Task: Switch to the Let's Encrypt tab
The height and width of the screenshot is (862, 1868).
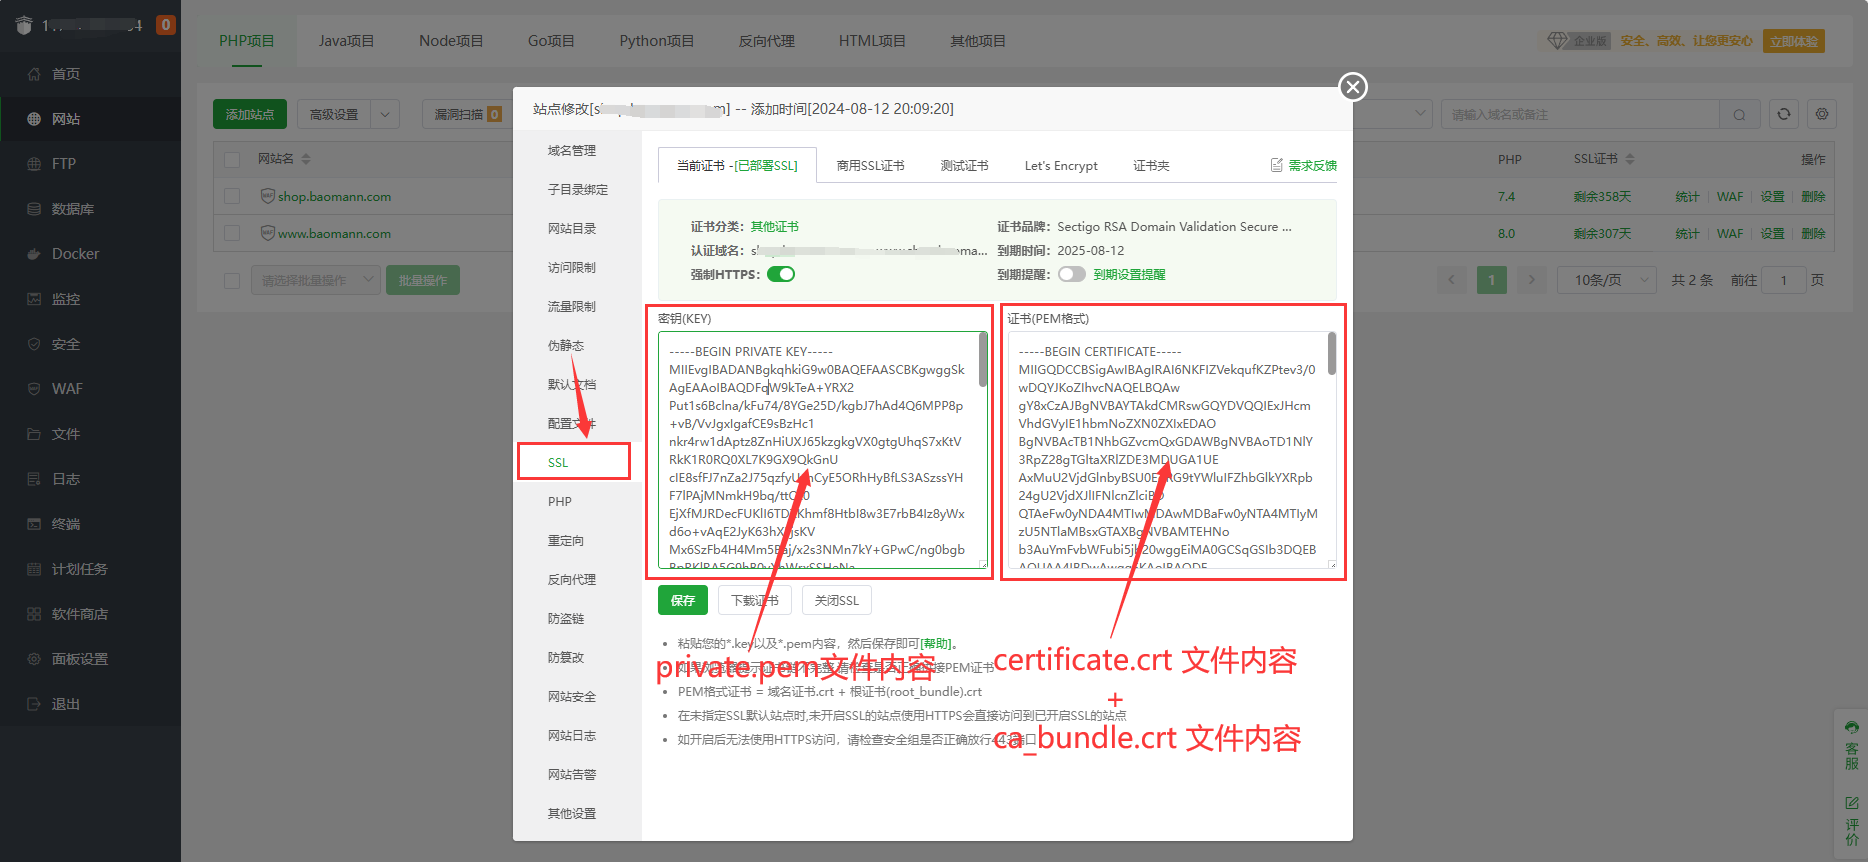Action: click(x=1061, y=166)
